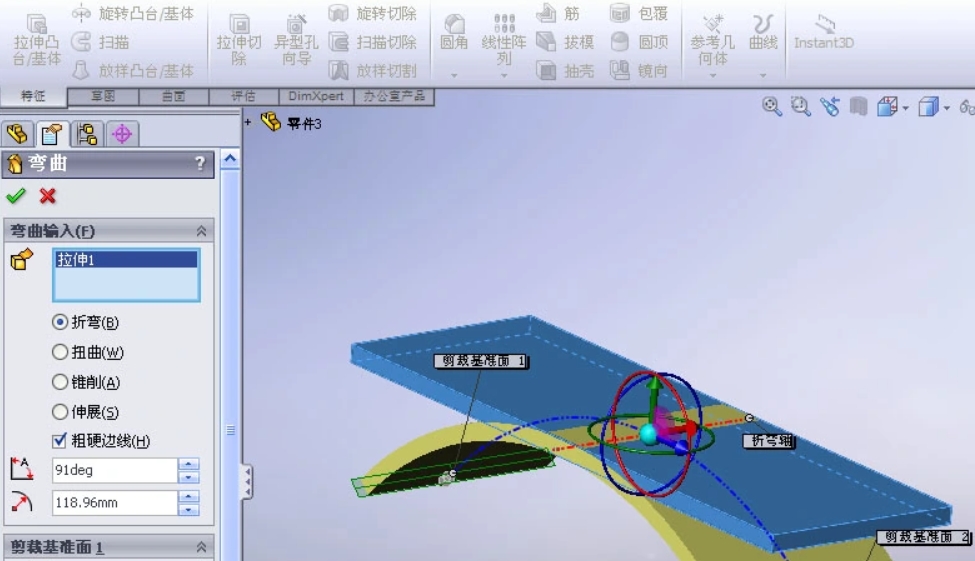Click Zoom to Fit view icon
975x561 pixels.
[x=772, y=106]
